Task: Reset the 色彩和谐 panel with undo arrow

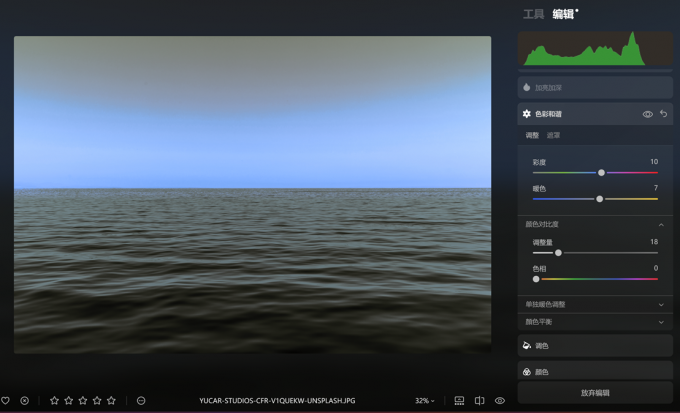Action: (x=663, y=114)
